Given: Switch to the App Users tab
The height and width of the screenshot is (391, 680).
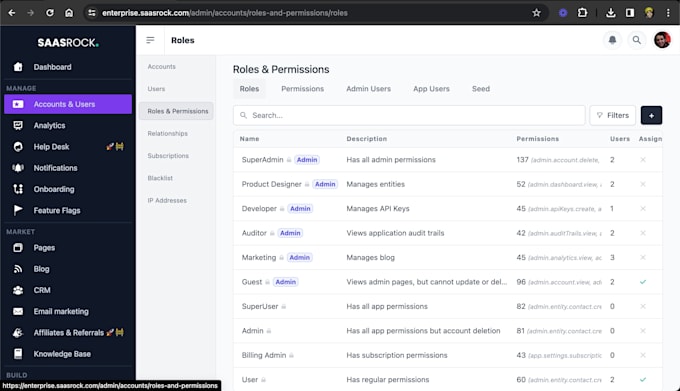Looking at the screenshot, I should click(431, 88).
